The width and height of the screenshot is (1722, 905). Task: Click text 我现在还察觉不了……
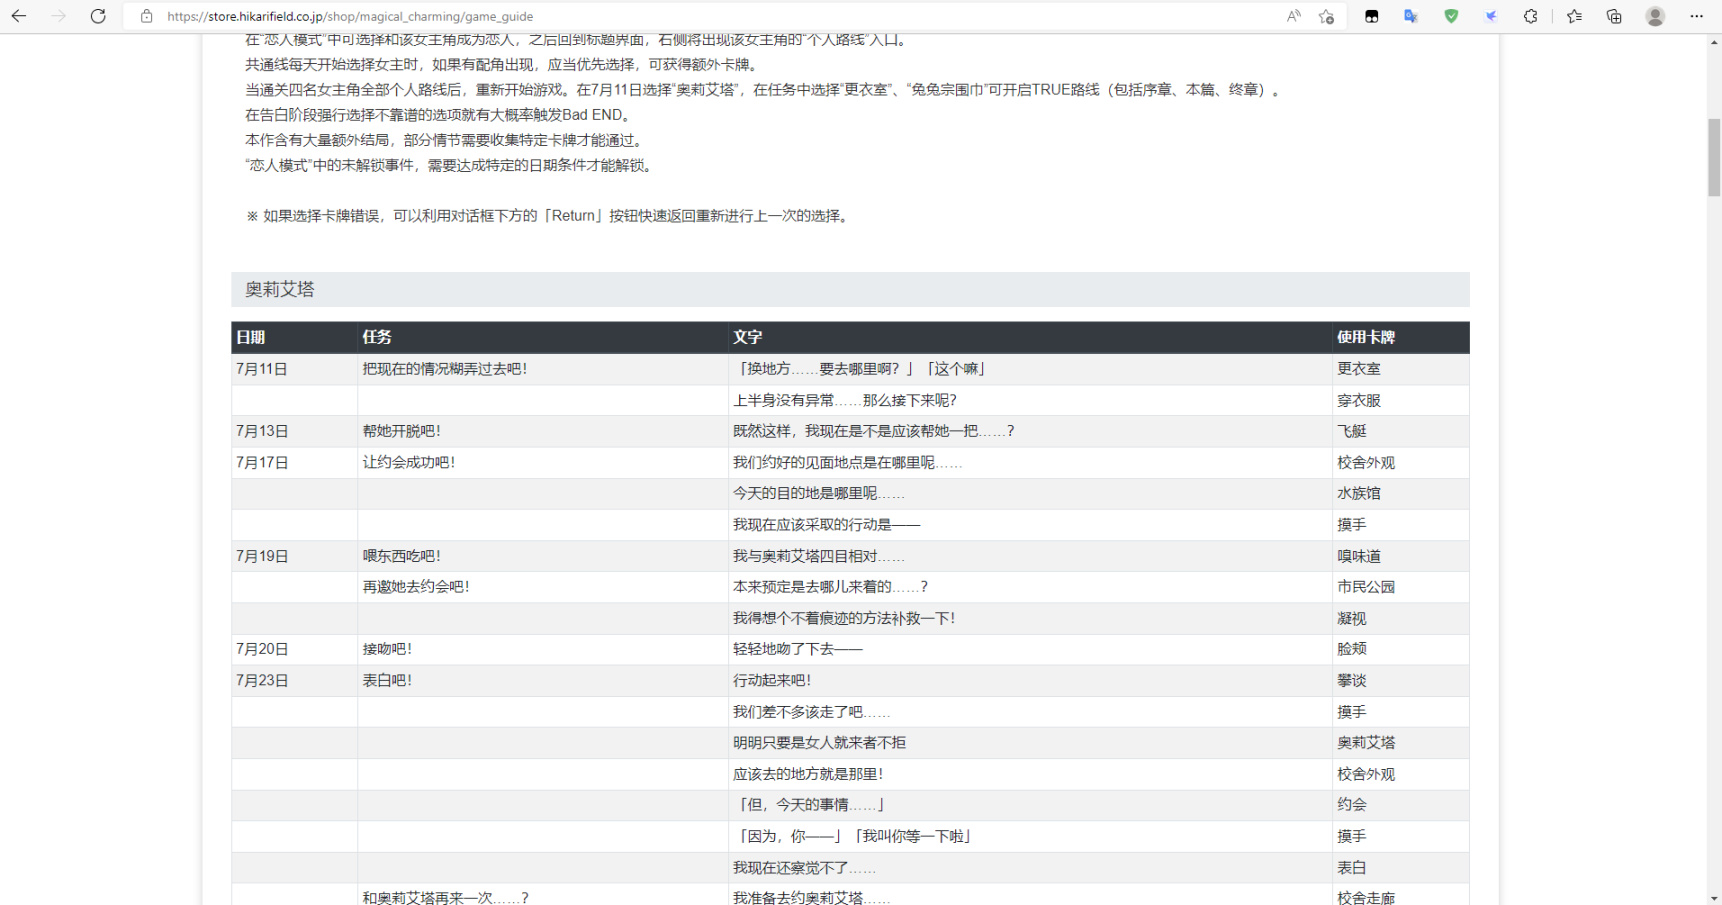tap(804, 867)
